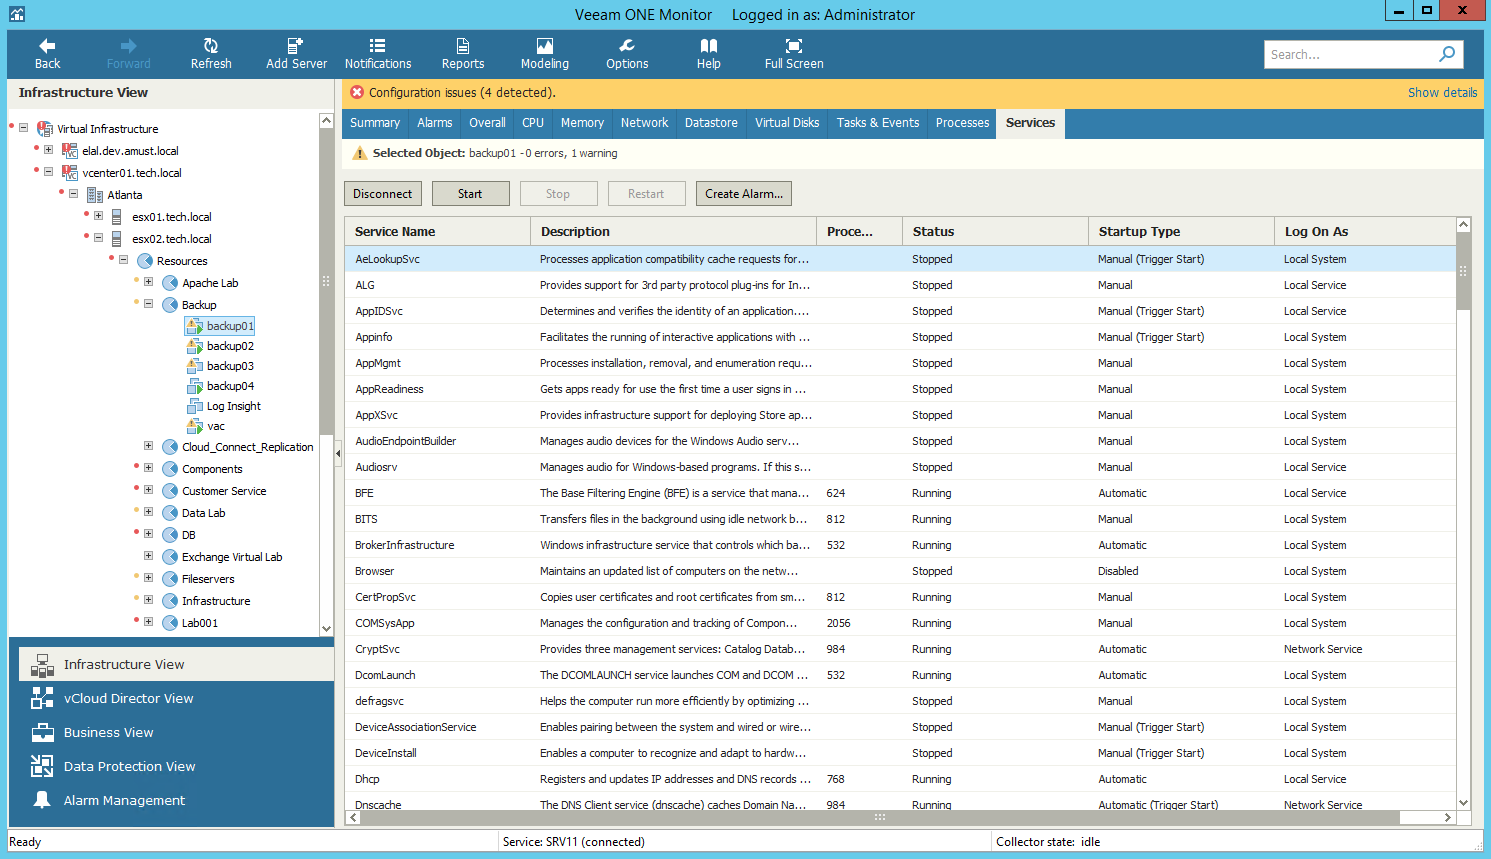The image size is (1491, 859).
Task: Open the Memory tab
Action: 582,123
